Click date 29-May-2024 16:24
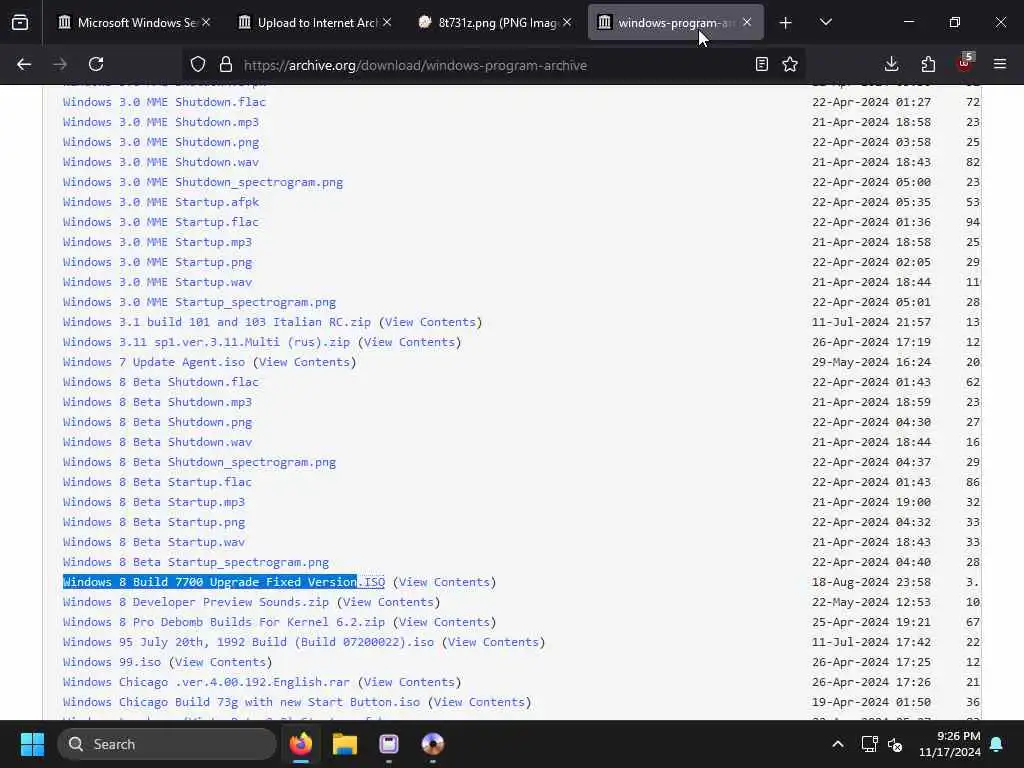Viewport: 1024px width, 768px height. click(x=871, y=362)
